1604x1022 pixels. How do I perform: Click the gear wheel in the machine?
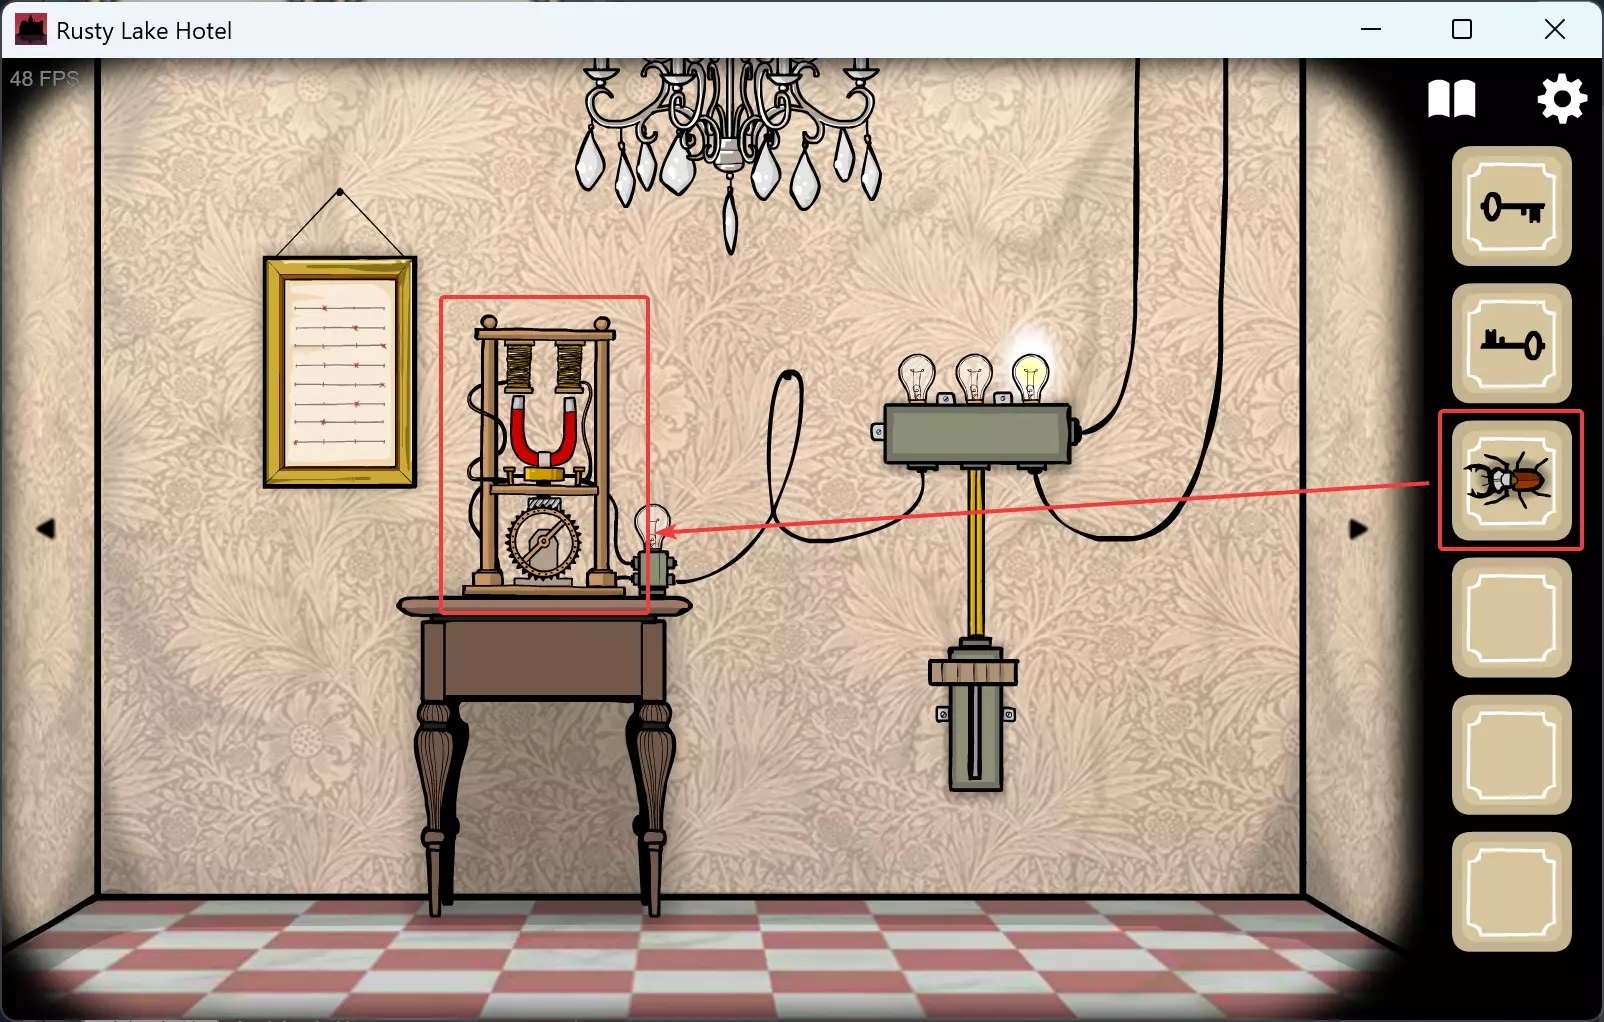click(543, 542)
